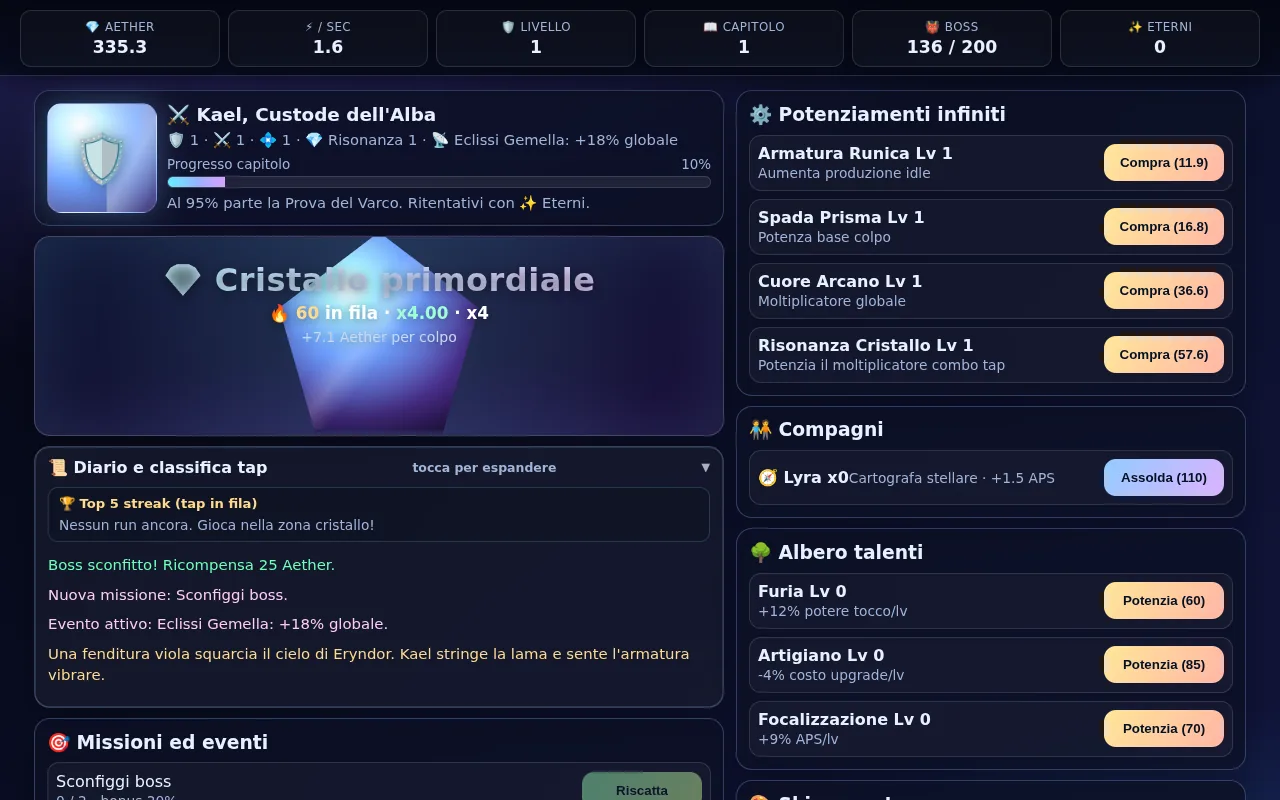This screenshot has width=1280, height=800.
Task: Click the Eterni sparkle icon
Action: (x=1135, y=27)
